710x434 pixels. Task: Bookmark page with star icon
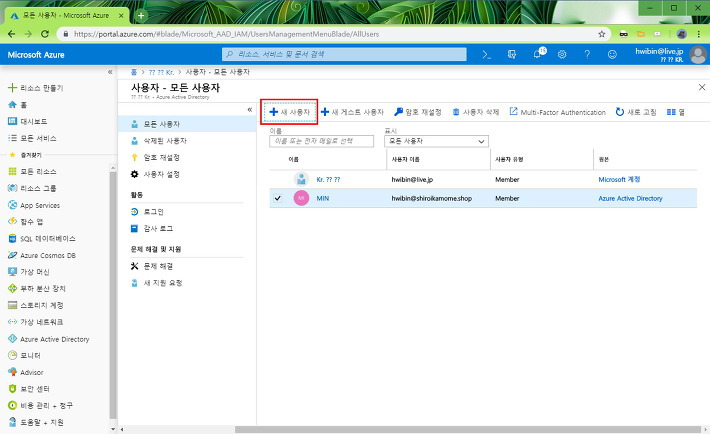[x=601, y=34]
